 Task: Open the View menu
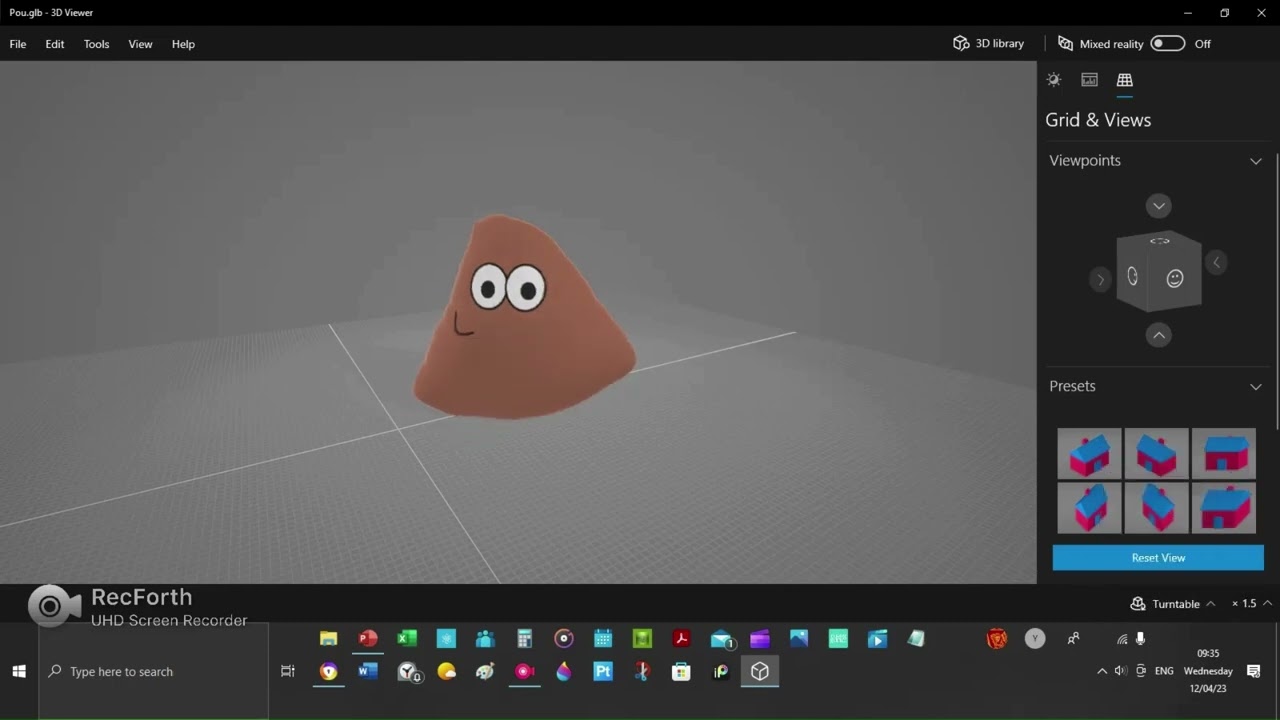pos(140,44)
